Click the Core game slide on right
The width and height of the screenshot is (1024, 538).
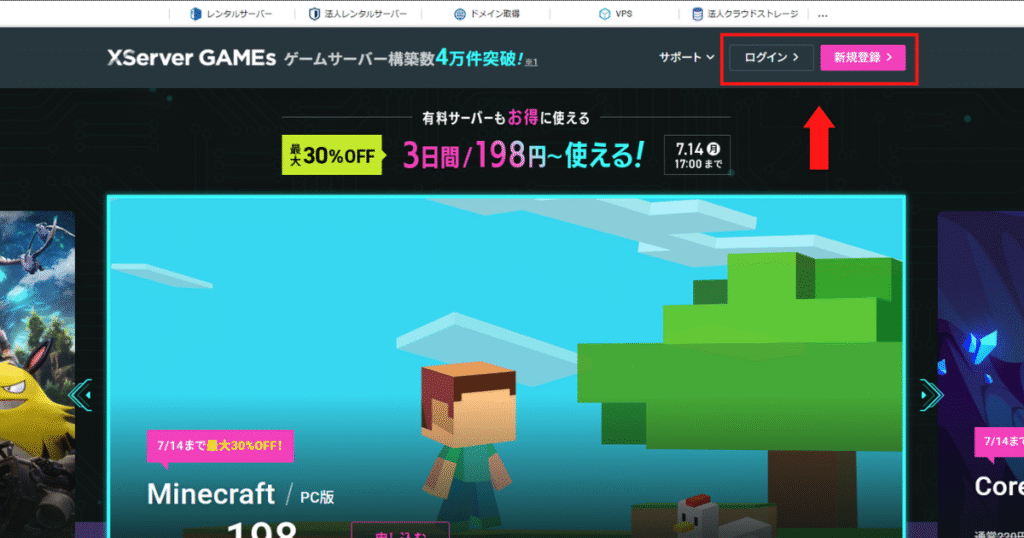981,374
